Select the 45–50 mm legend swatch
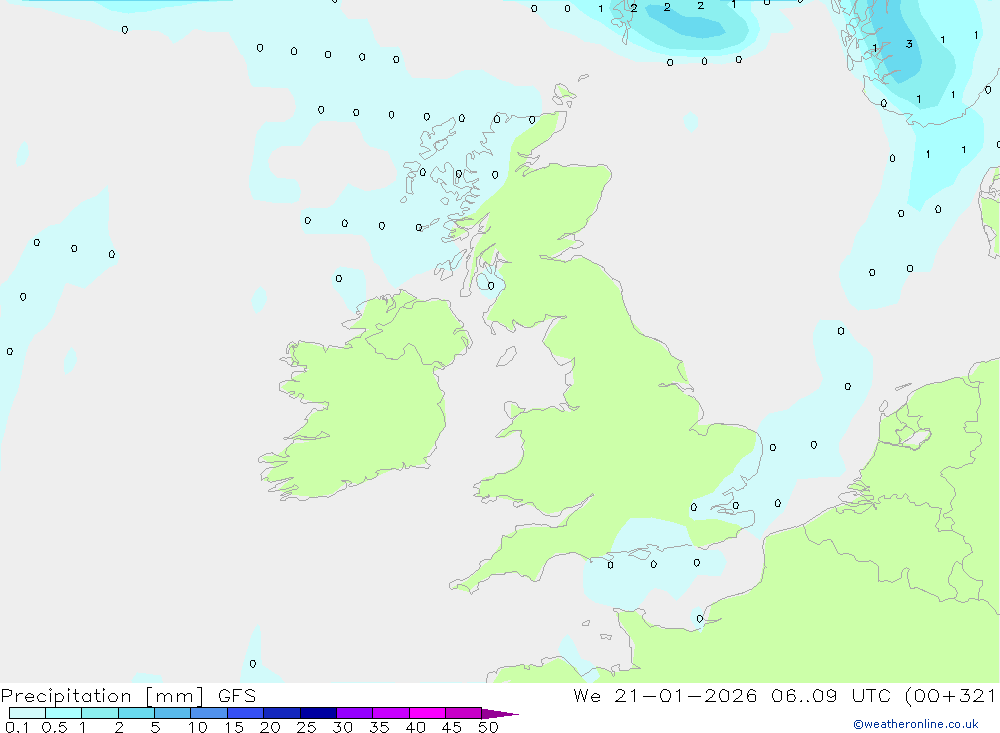Screen dimensions: 1000x733 coord(464,713)
